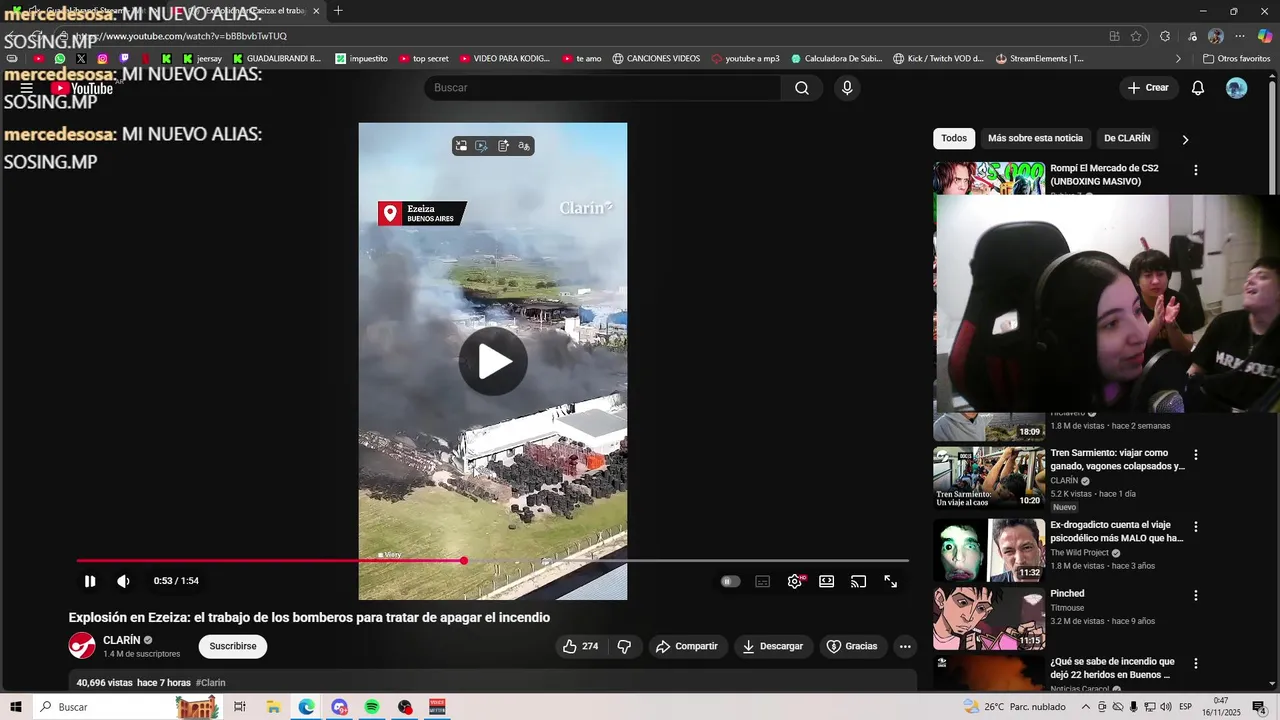1280x720 pixels.
Task: Open options for Tren Sarmiento video
Action: (x=1195, y=455)
